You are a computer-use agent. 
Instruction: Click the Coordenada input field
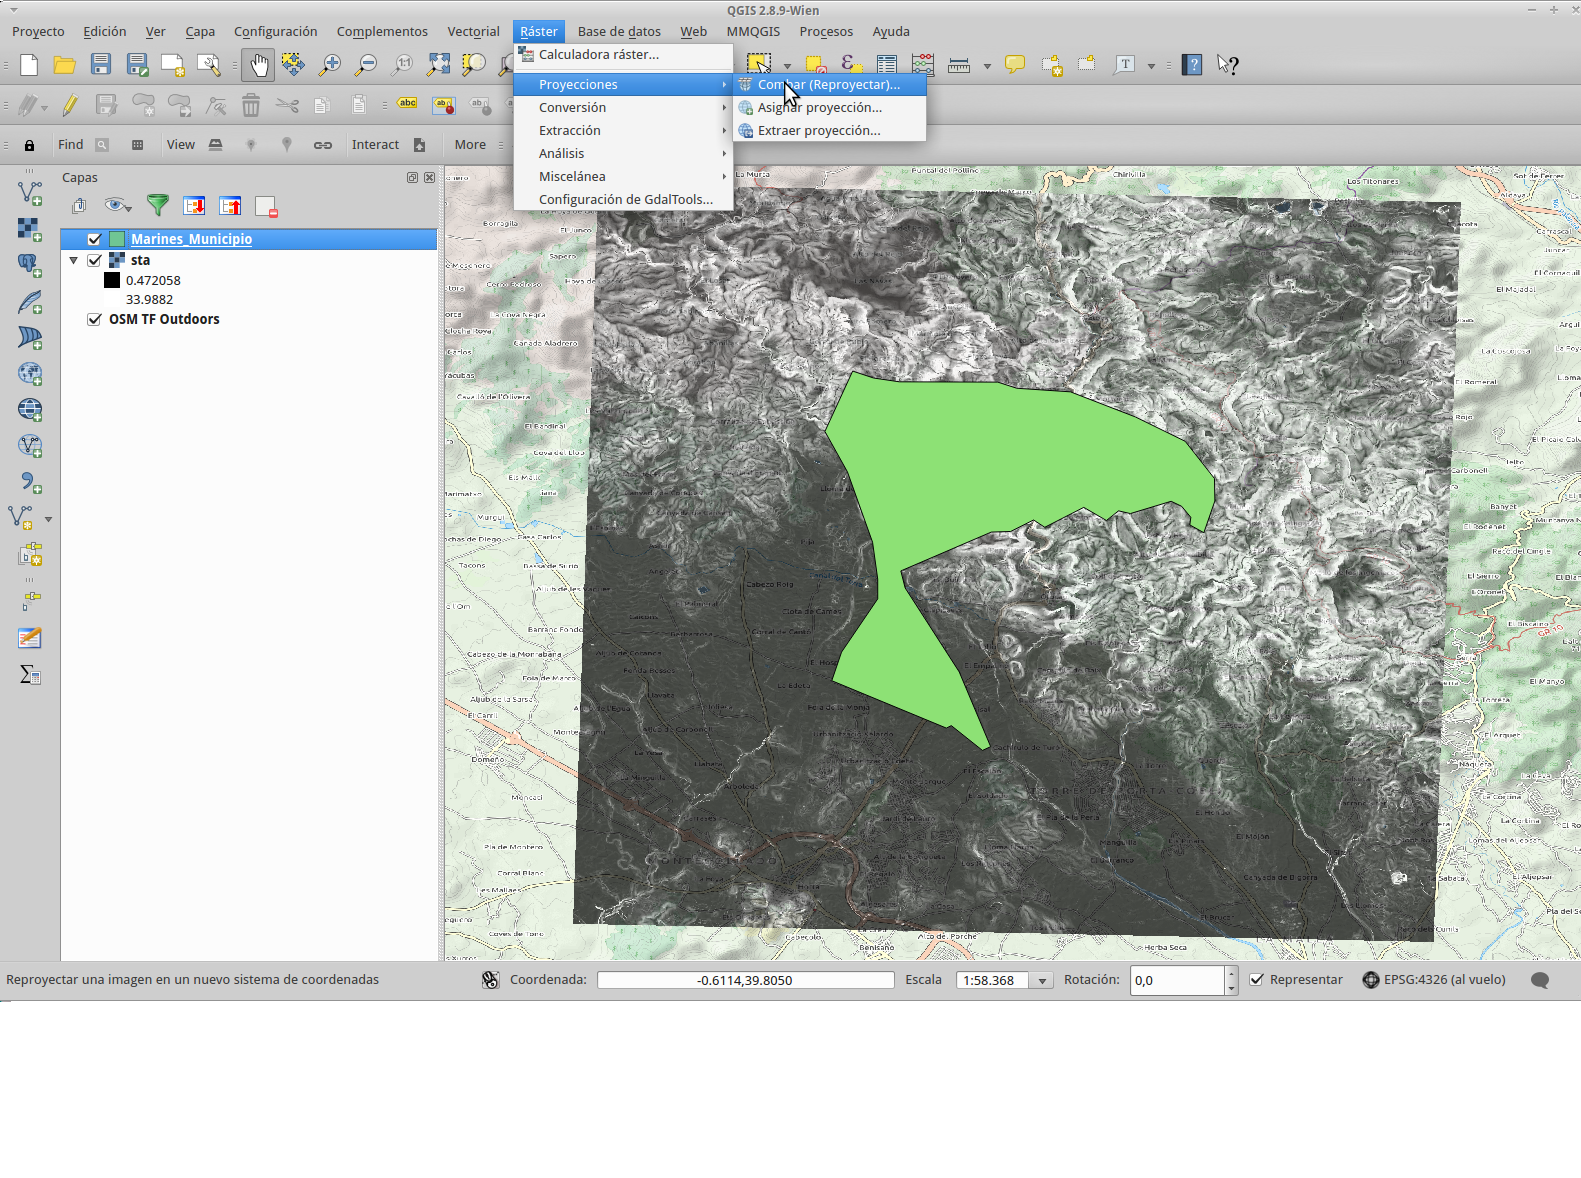[x=745, y=980]
